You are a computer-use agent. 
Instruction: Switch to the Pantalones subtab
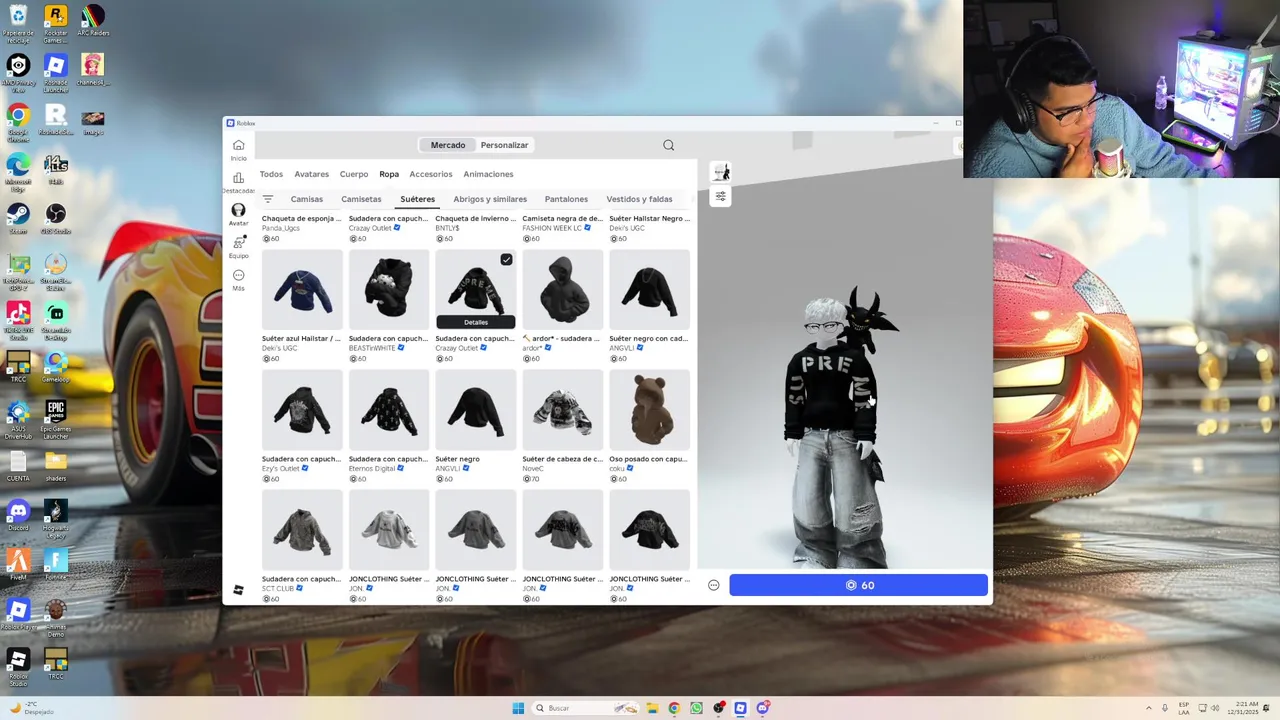click(566, 199)
